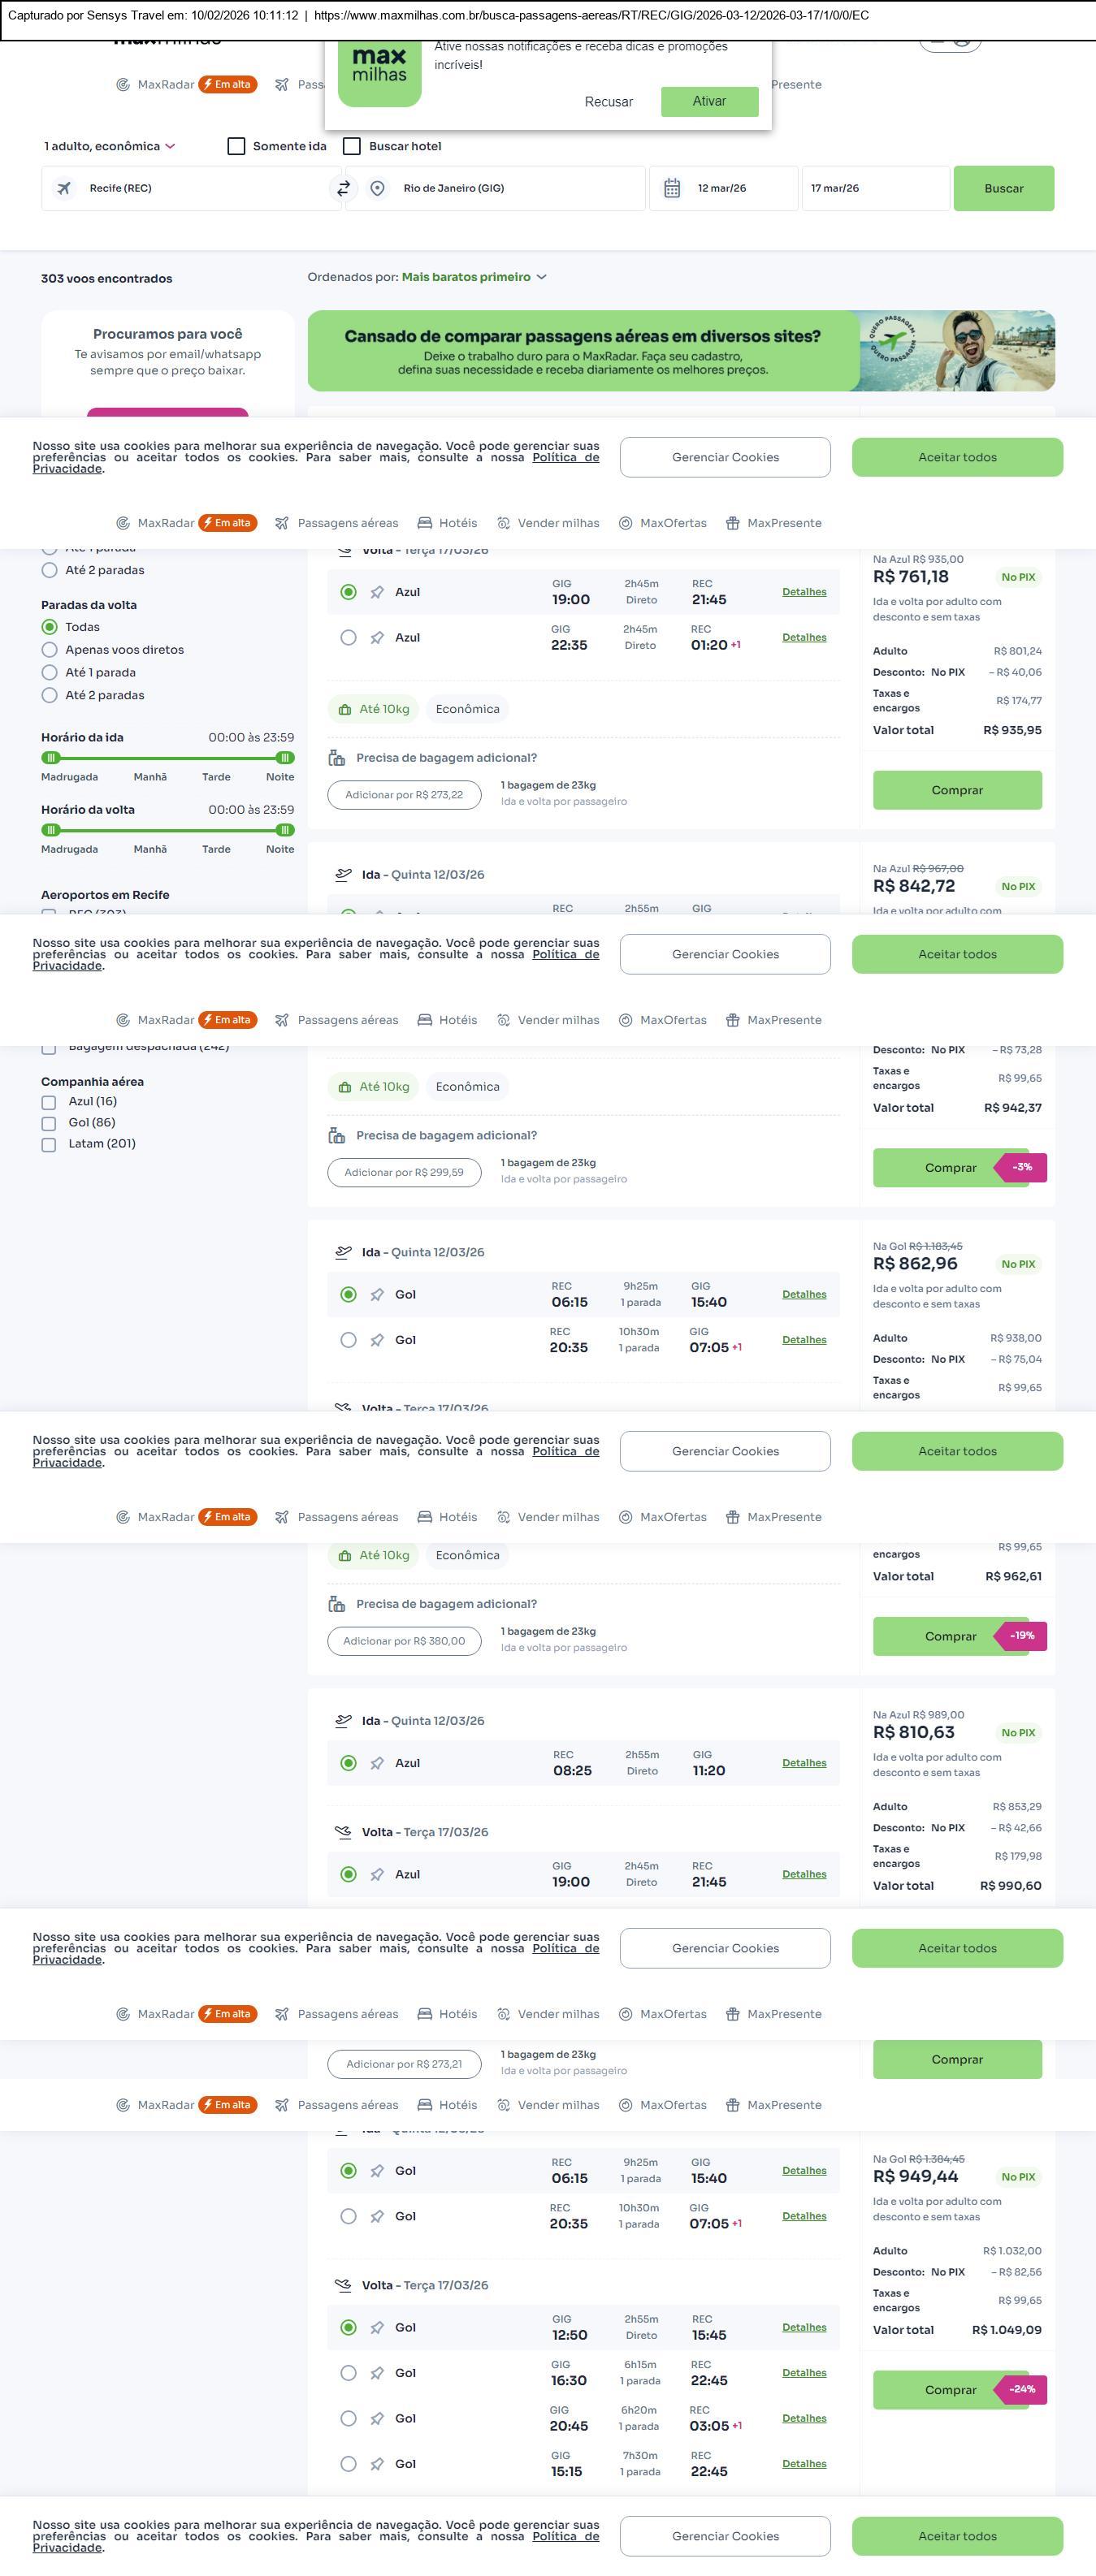Open the 17 mar/26 return date picker
Screen dimensions: 1096x2576
tap(875, 188)
